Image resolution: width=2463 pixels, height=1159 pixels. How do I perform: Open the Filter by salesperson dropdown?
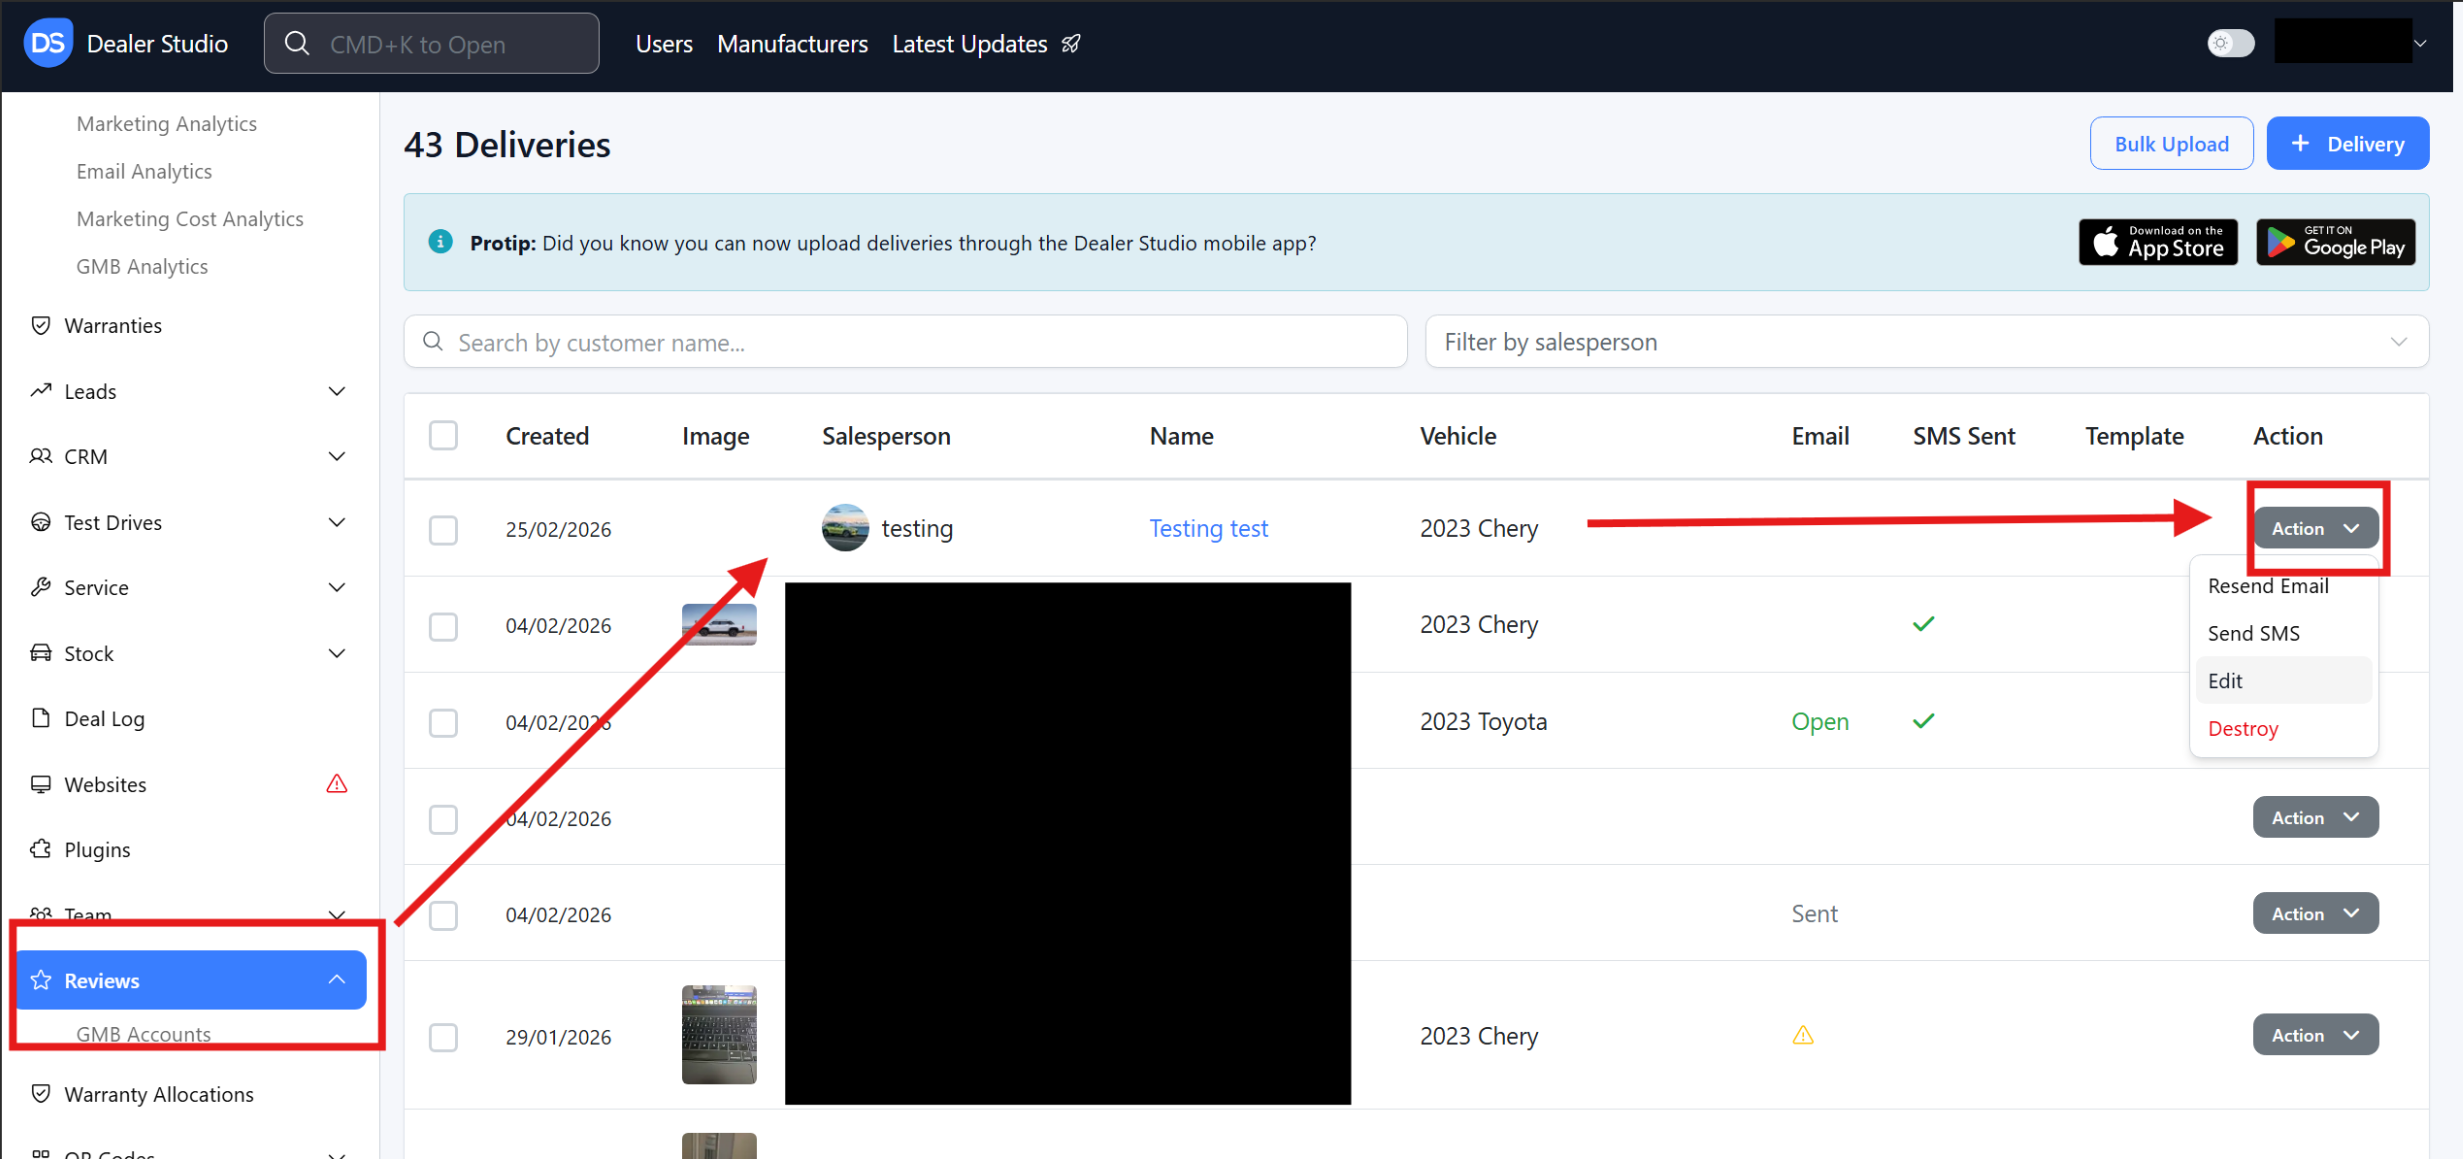pos(1926,342)
